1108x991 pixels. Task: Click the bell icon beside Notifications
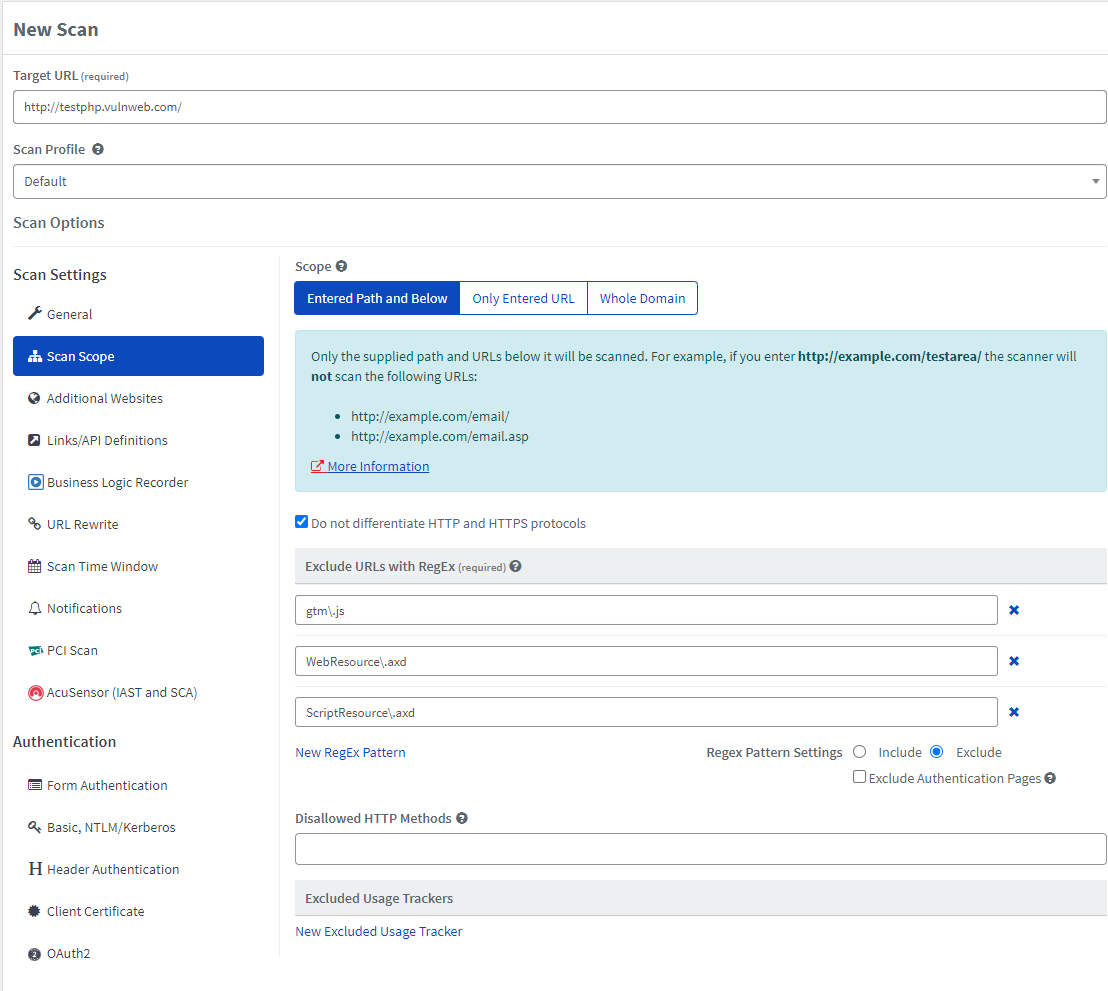(34, 608)
